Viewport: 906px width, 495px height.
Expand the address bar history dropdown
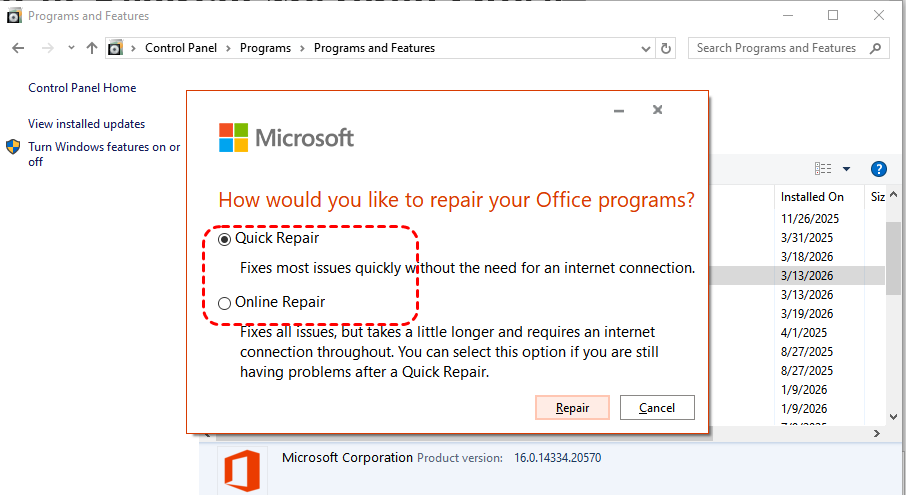[x=643, y=48]
